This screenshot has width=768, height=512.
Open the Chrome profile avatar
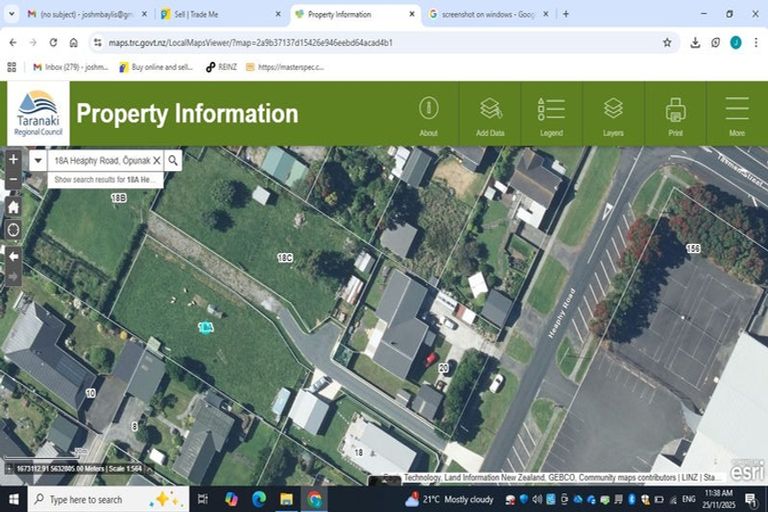point(736,43)
